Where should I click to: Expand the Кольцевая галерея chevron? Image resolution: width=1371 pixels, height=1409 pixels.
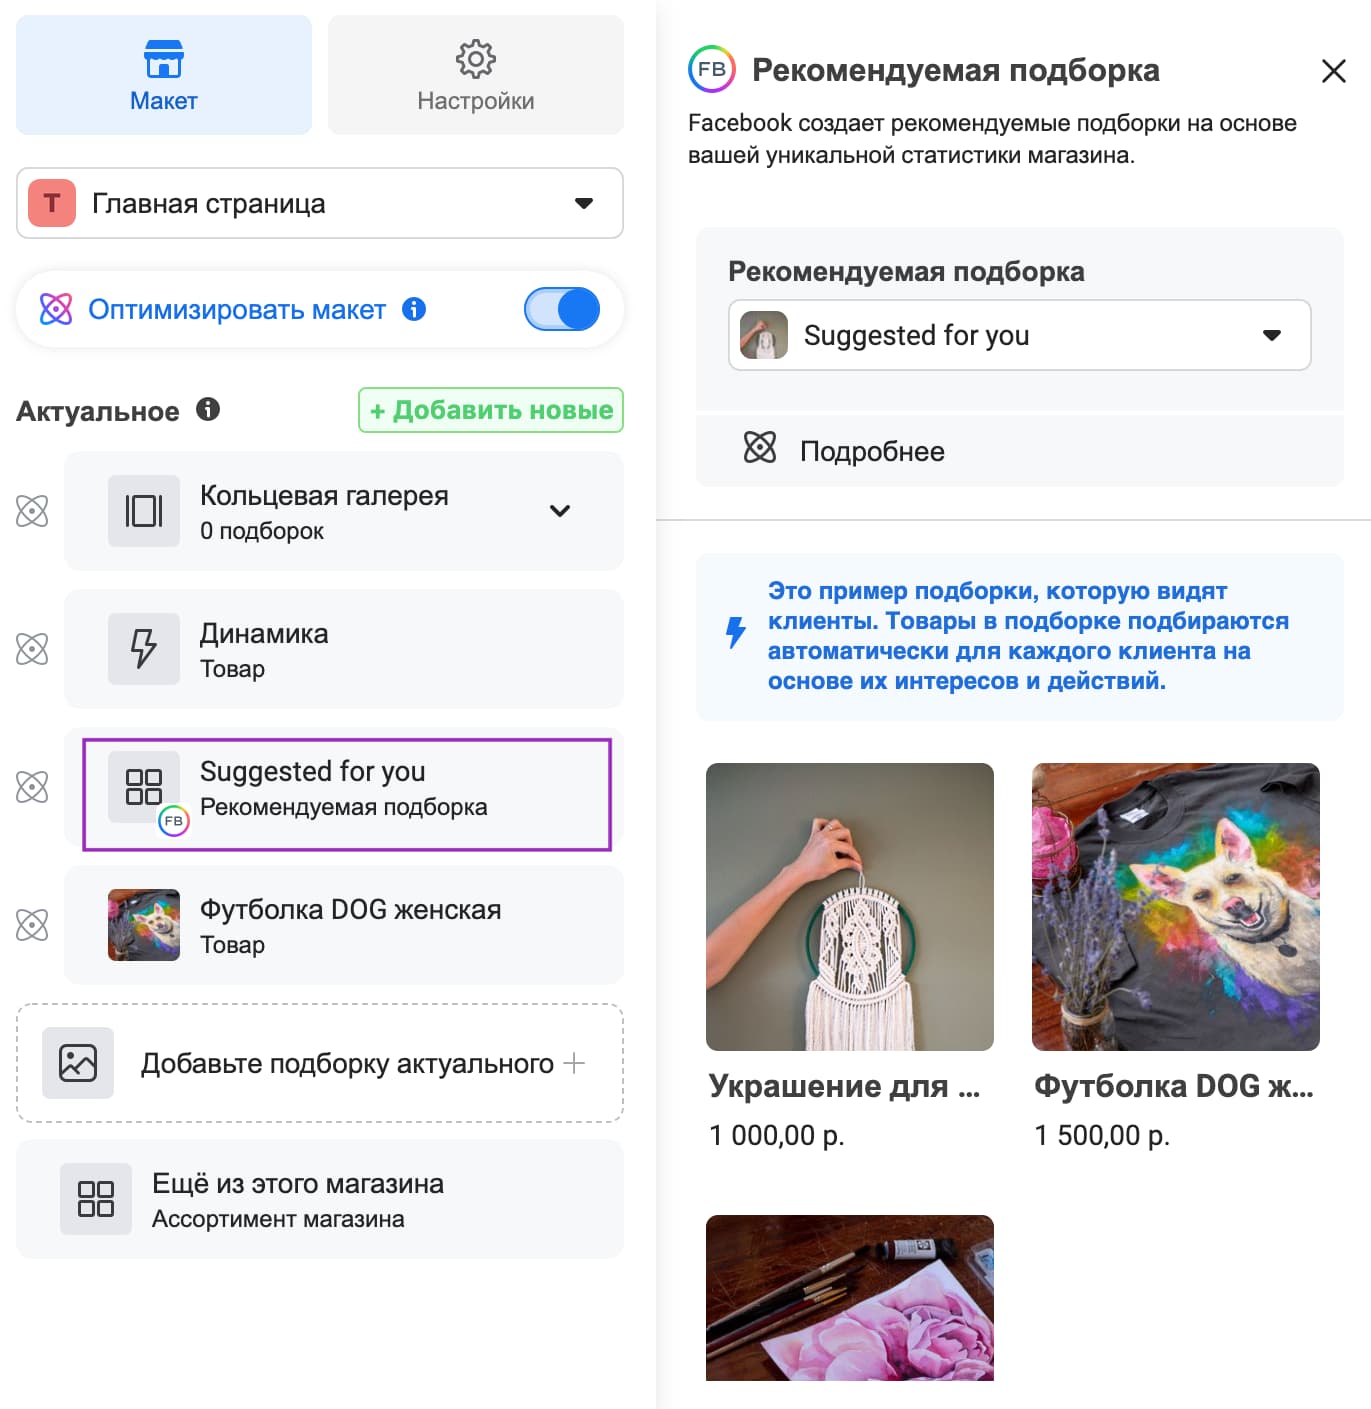click(560, 511)
